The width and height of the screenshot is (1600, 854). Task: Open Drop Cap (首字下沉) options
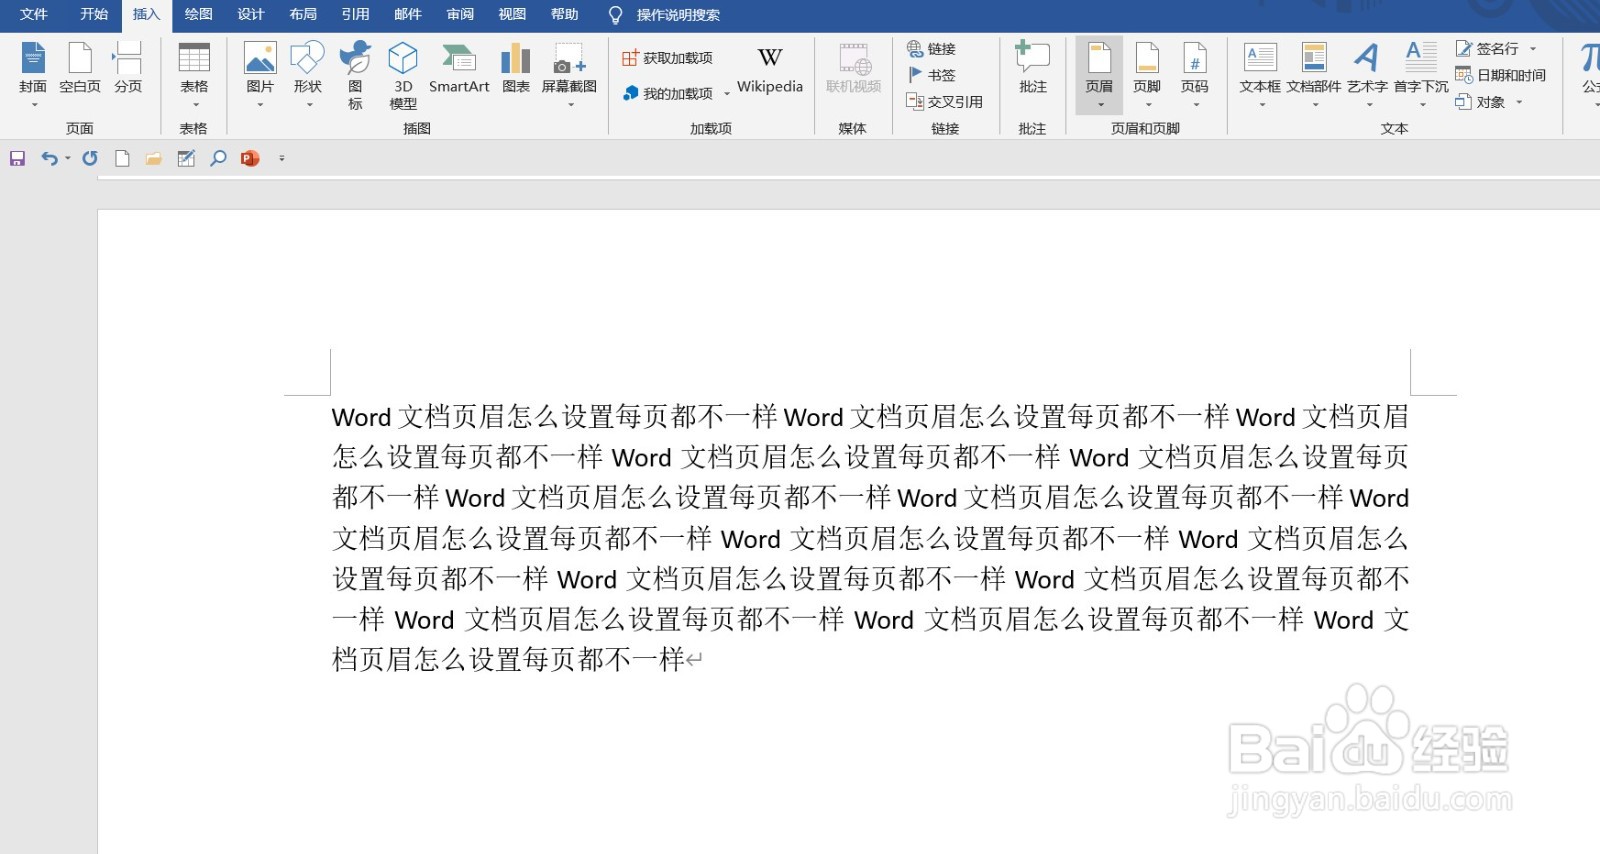point(1421,74)
